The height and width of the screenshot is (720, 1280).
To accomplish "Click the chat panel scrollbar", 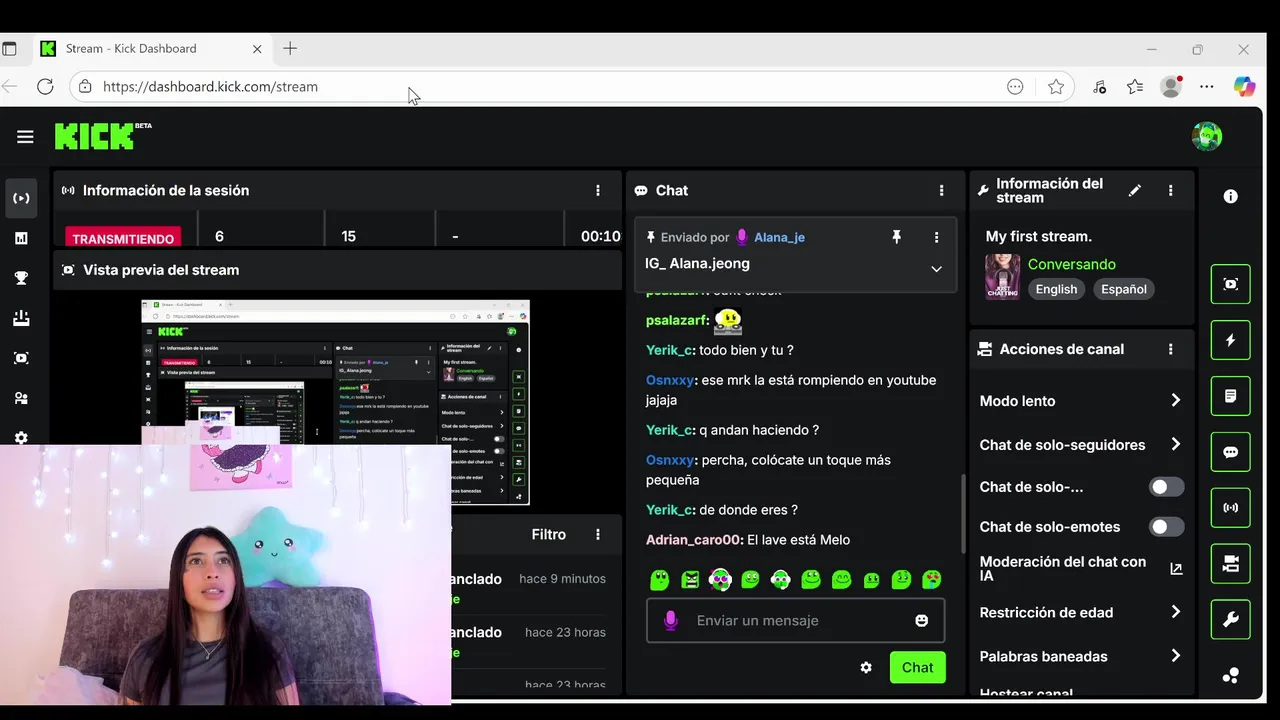I will click(964, 514).
